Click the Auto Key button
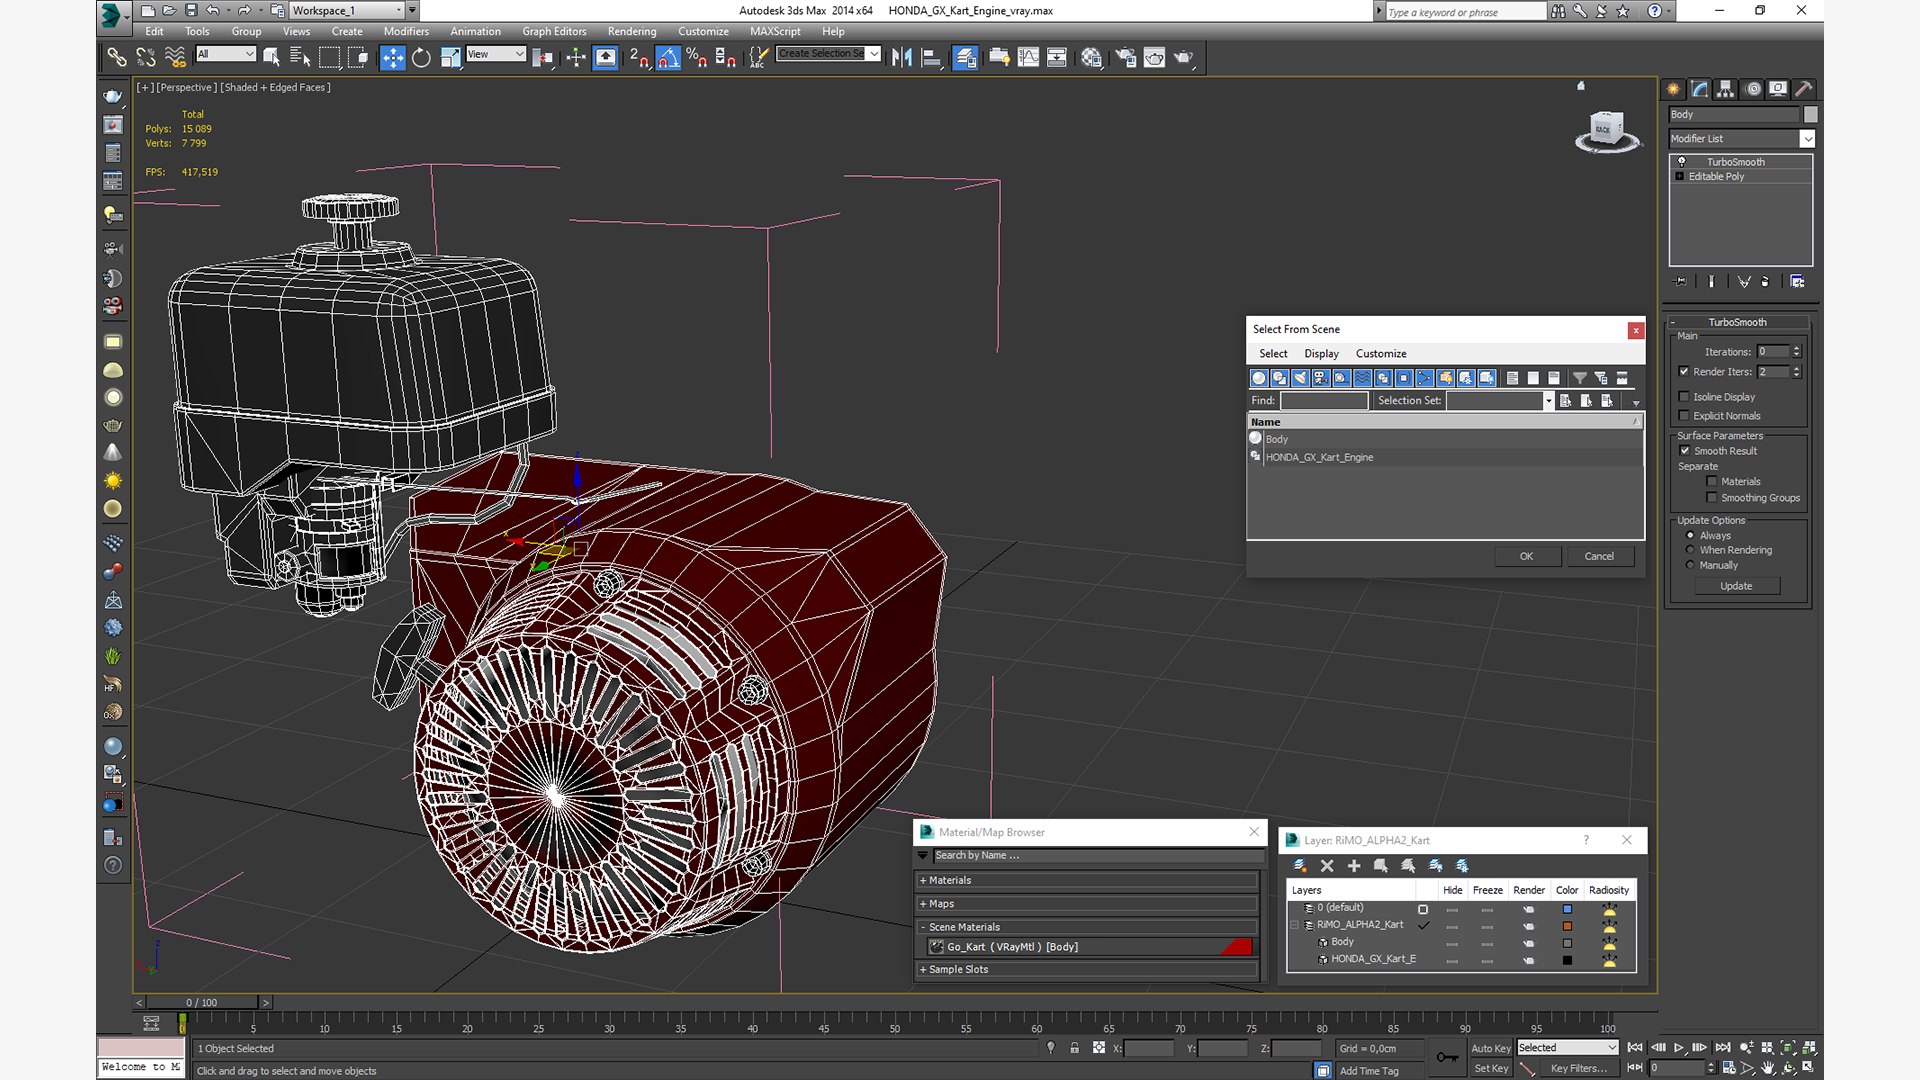 click(1490, 1048)
